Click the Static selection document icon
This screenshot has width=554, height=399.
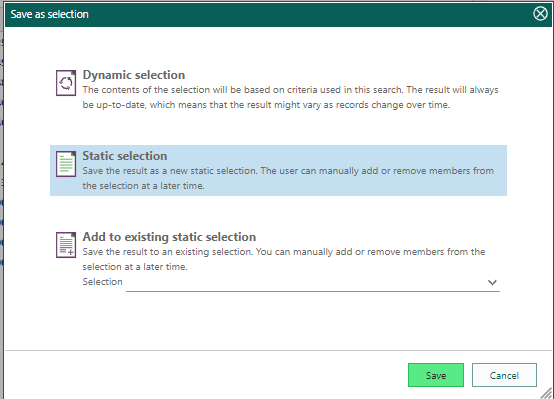click(66, 164)
